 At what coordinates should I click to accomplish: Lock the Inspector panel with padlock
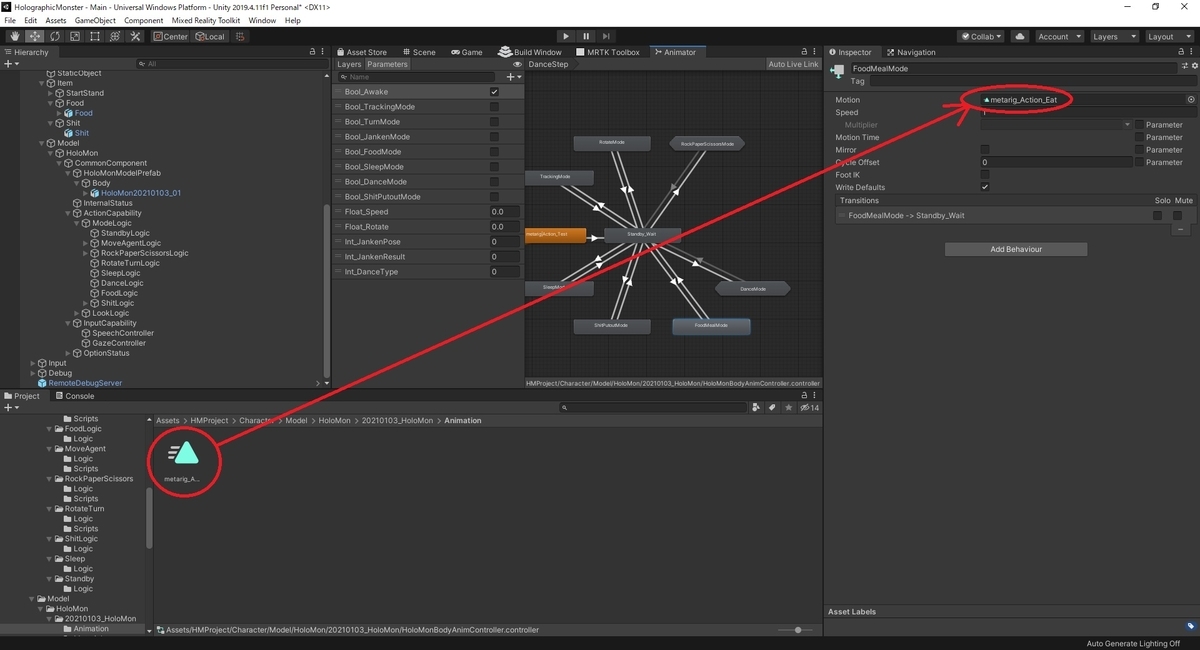1180,52
